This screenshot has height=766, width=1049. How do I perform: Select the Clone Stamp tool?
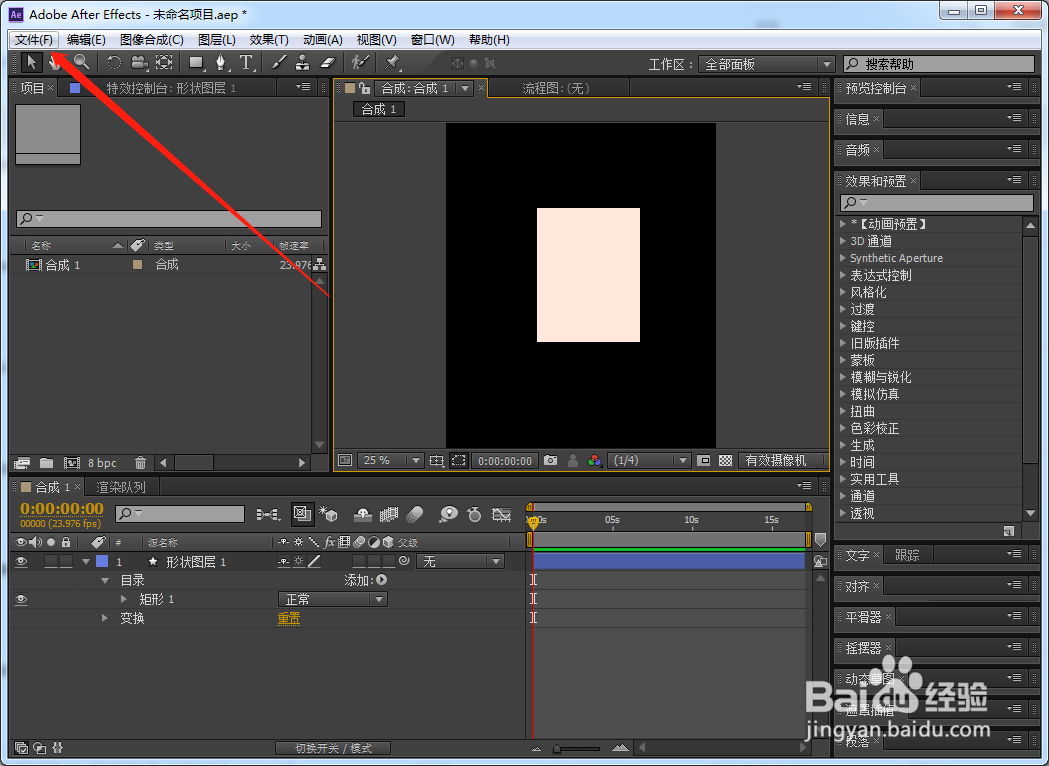[302, 63]
